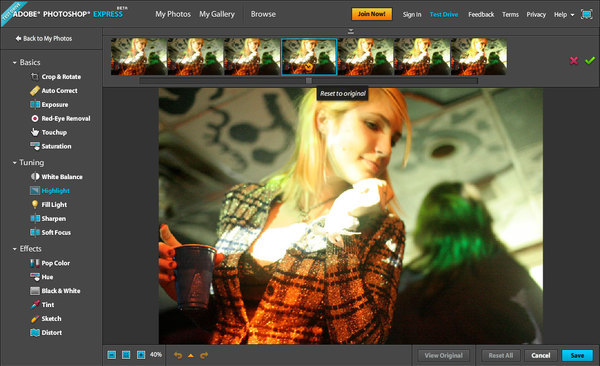Click the orange up-arrow icon

191,356
